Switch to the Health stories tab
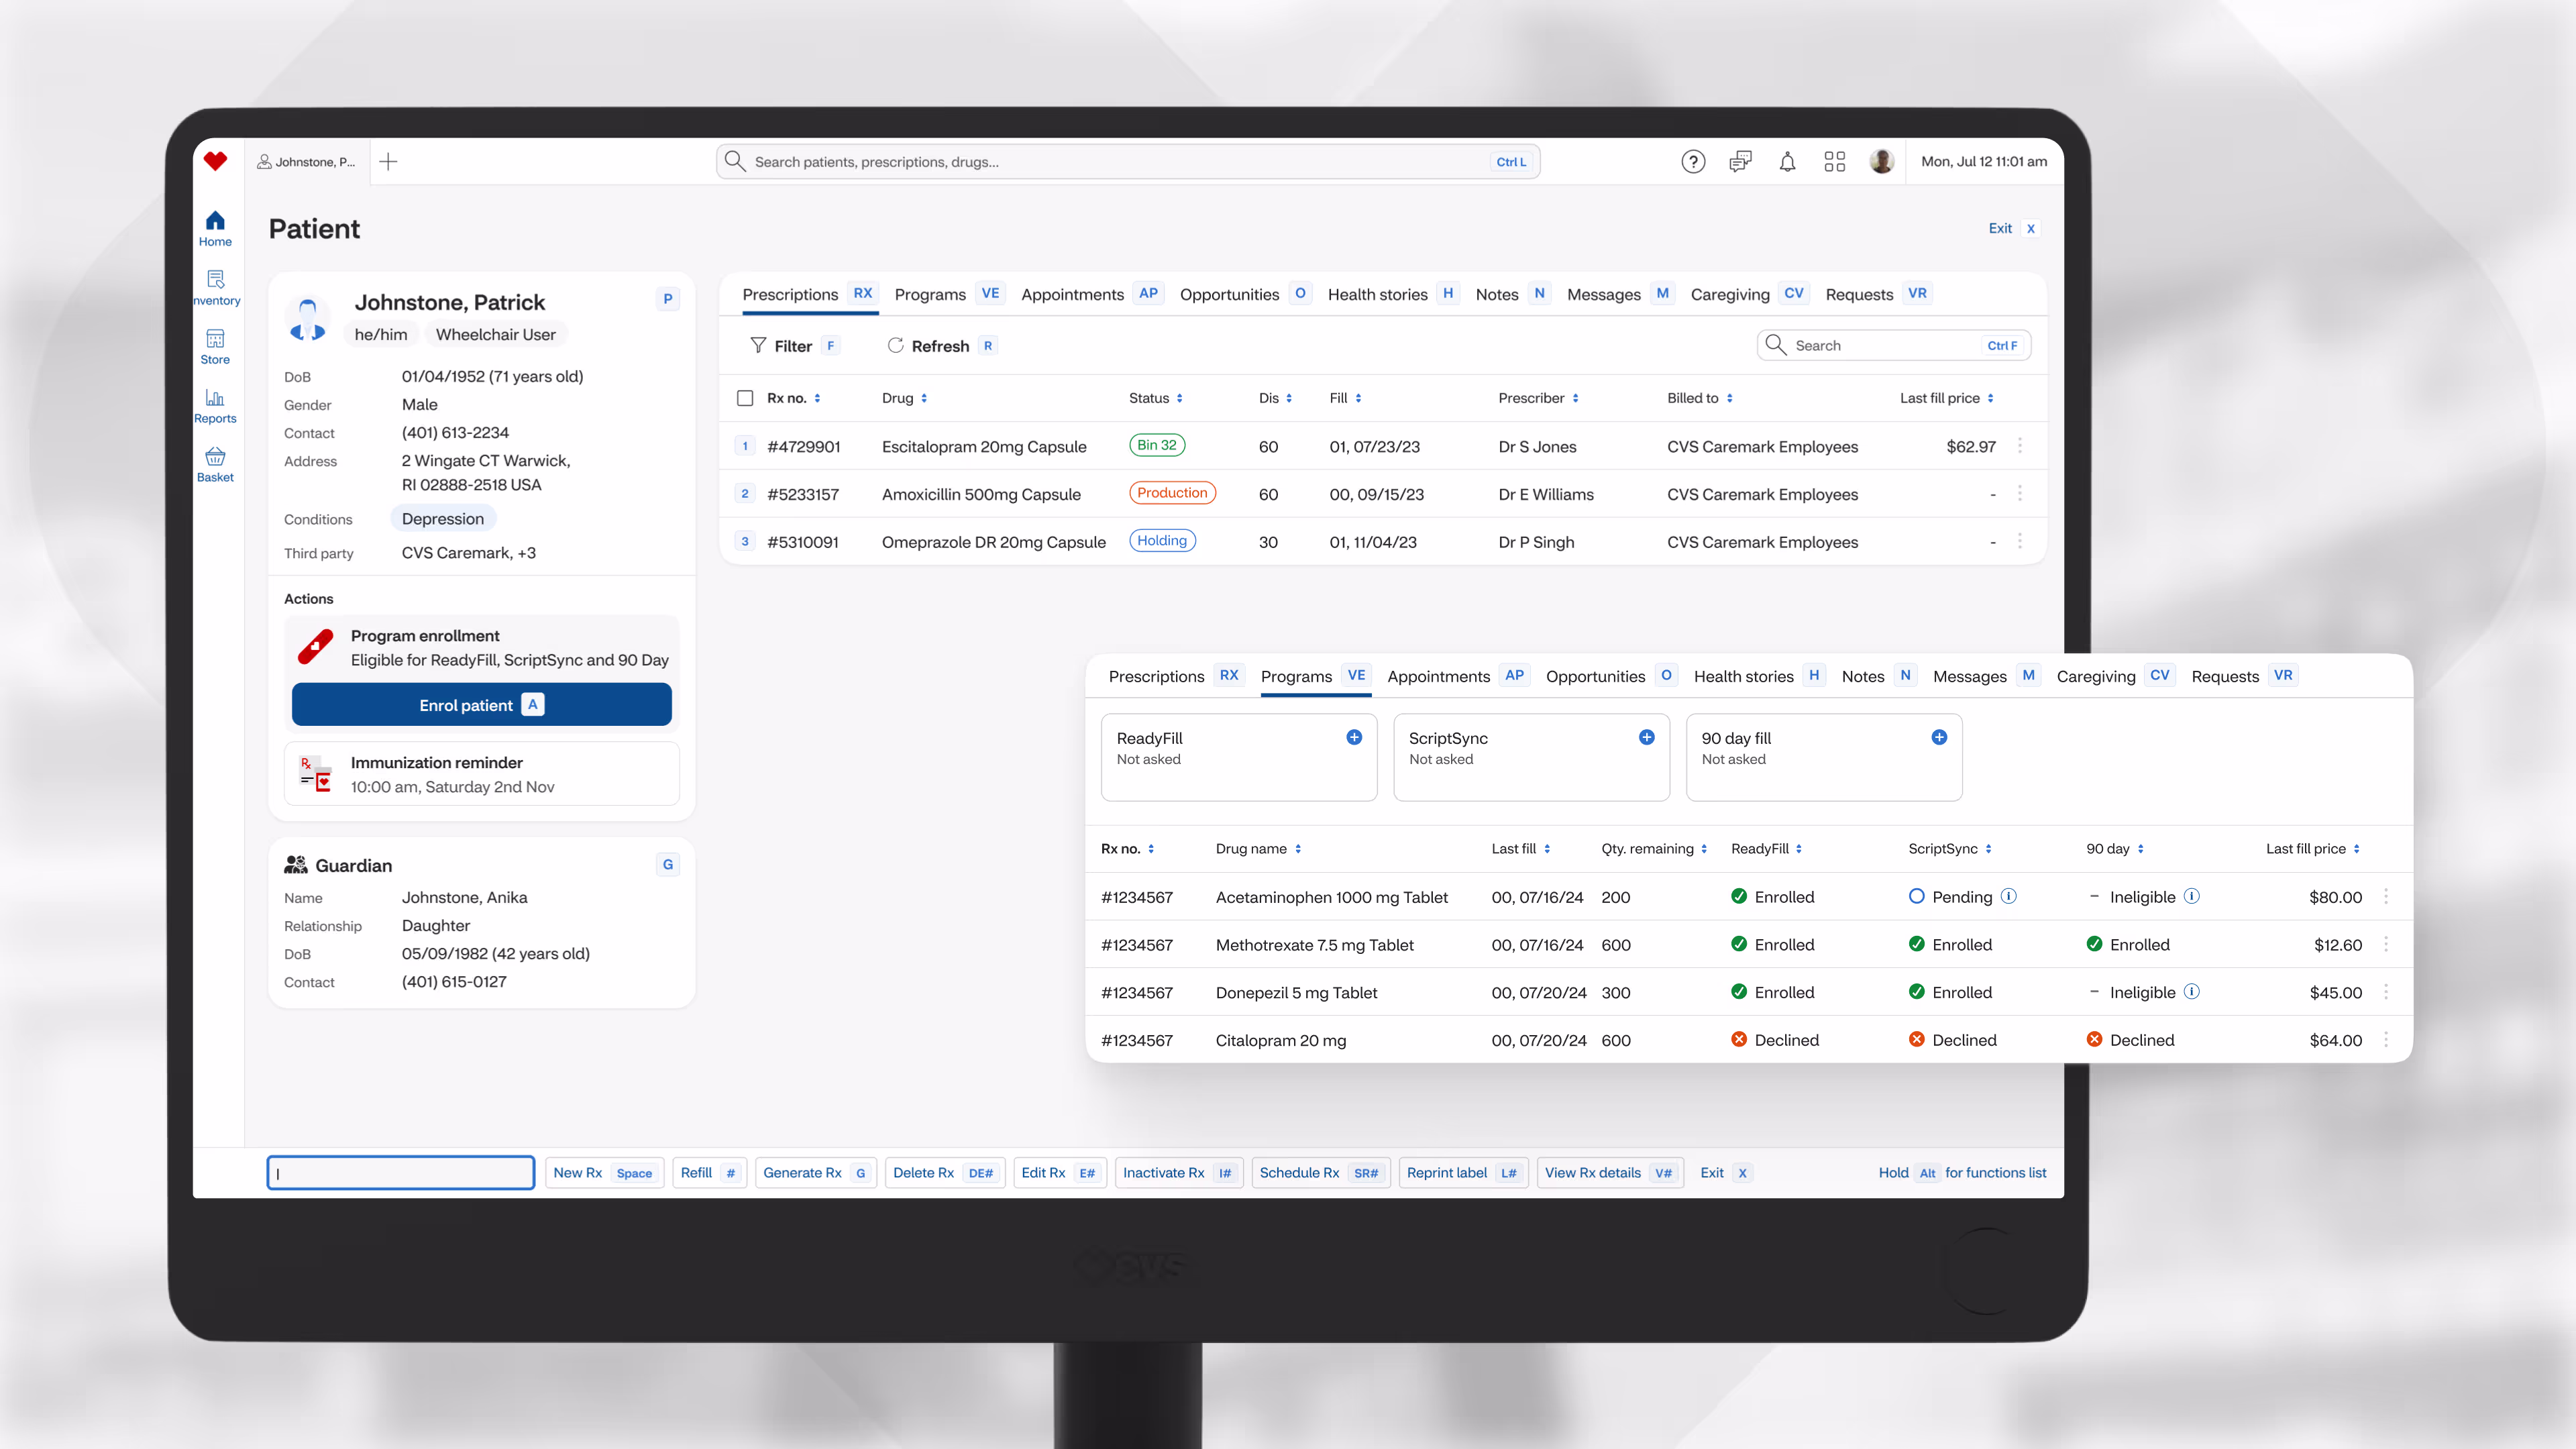The image size is (2576, 1449). pyautogui.click(x=1377, y=294)
